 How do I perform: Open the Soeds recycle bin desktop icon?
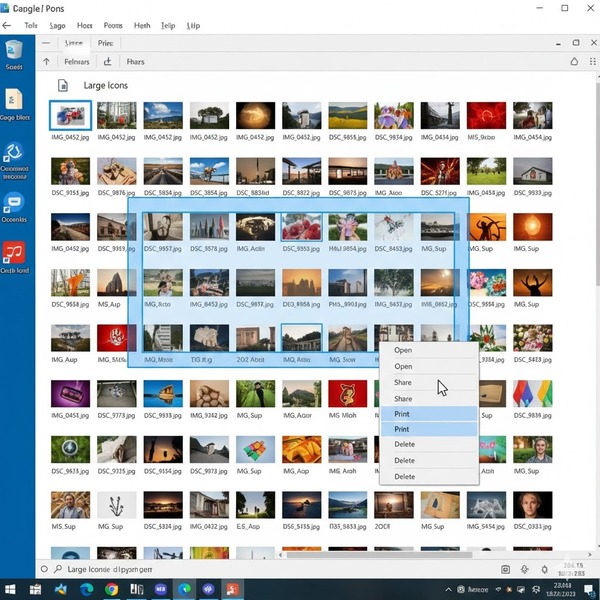[14, 55]
